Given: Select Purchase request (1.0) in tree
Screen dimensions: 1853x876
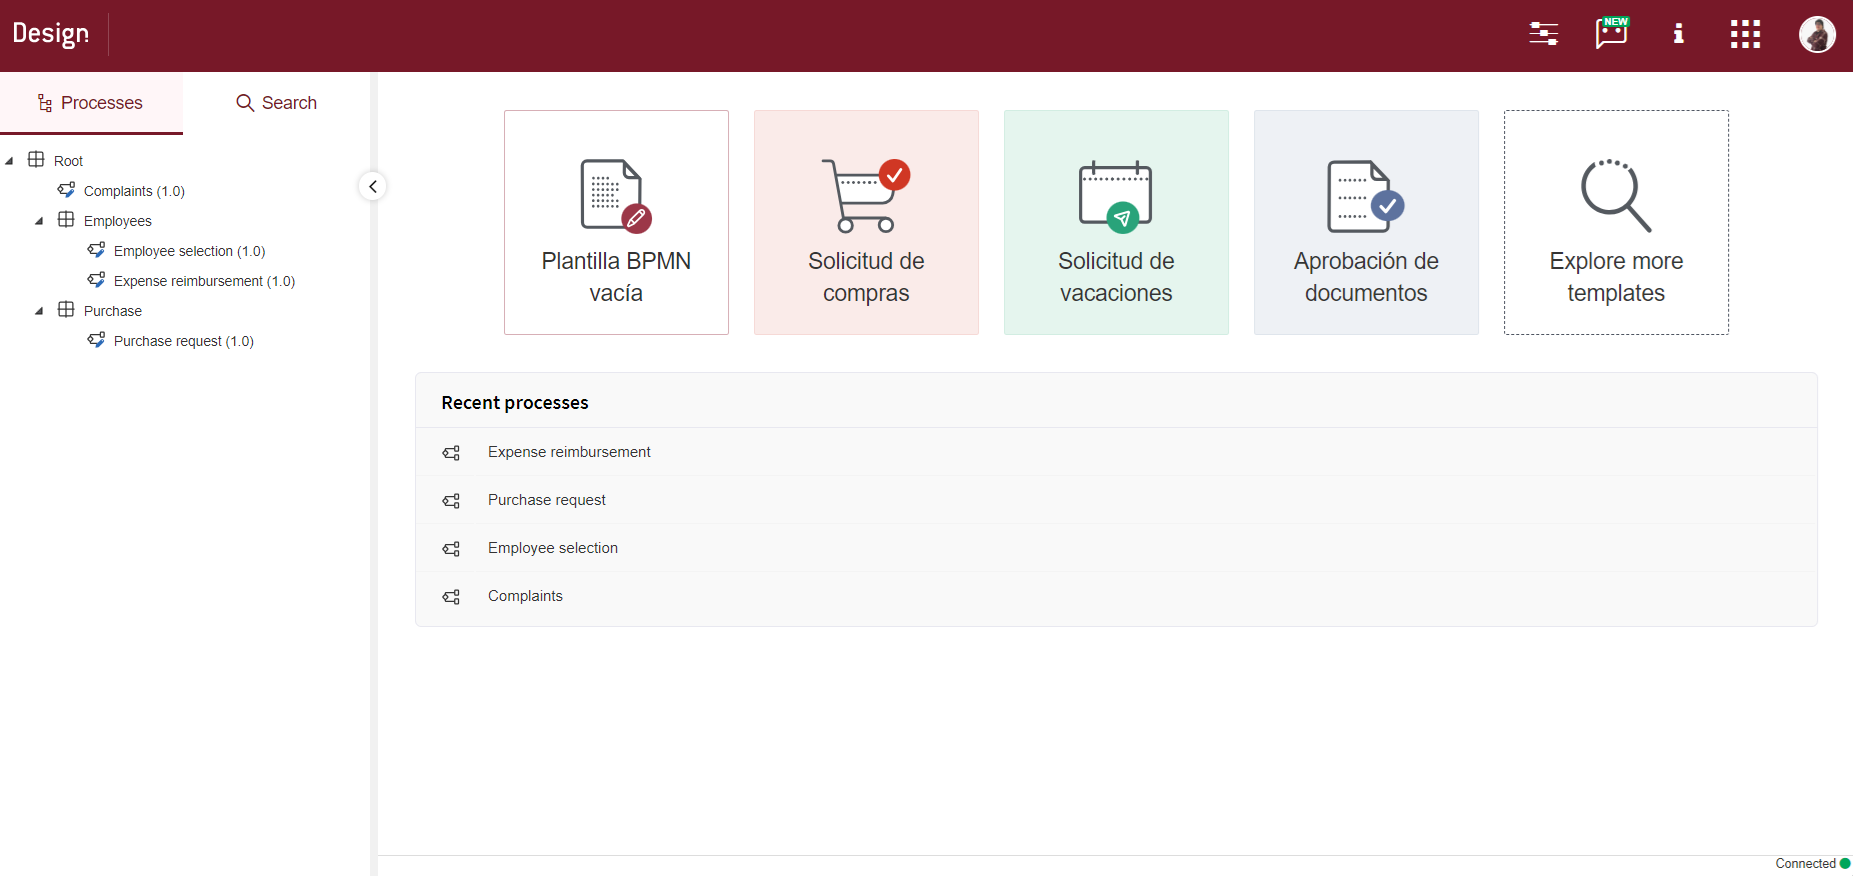Looking at the screenshot, I should point(184,341).
